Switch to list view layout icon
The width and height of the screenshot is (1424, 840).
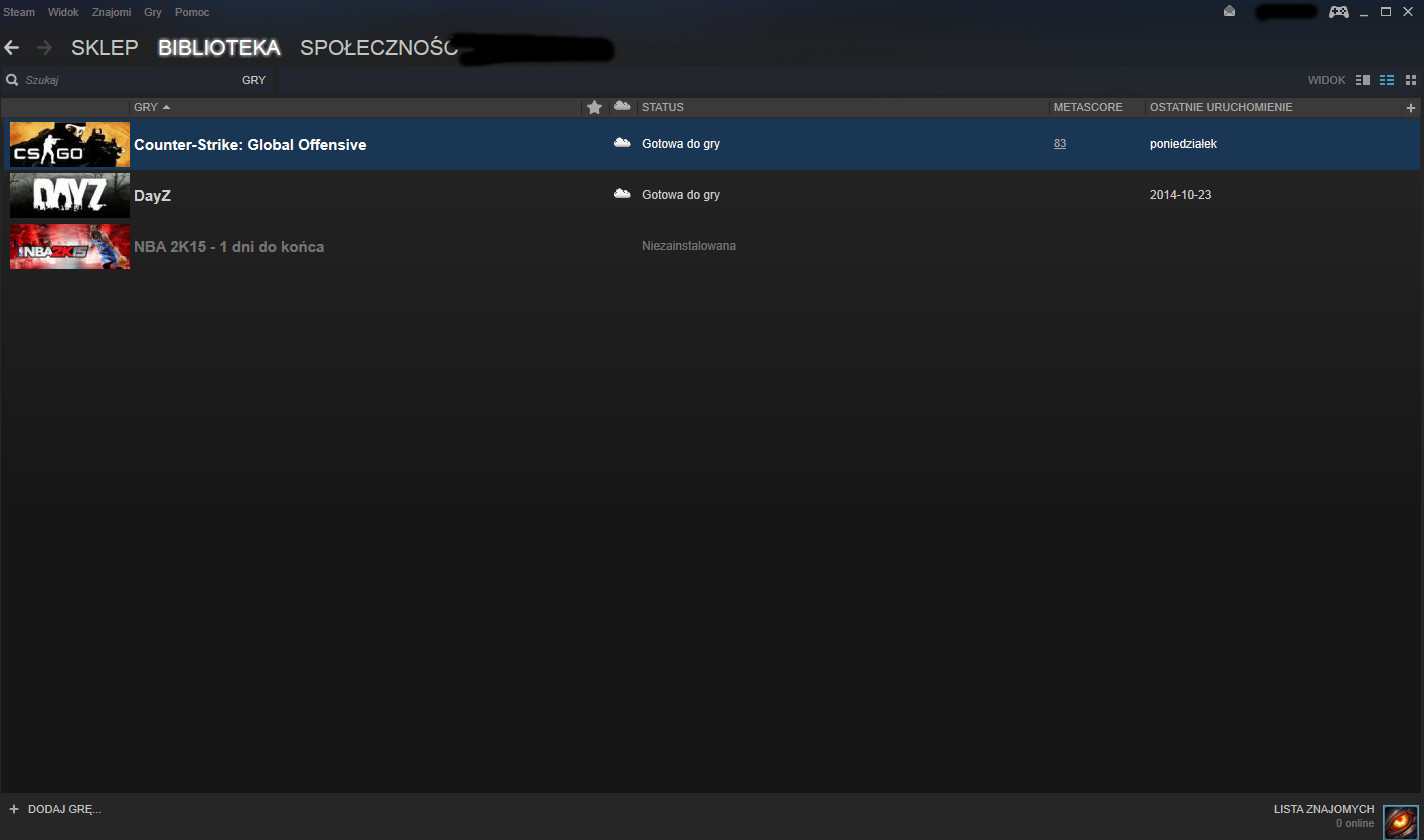[1387, 80]
